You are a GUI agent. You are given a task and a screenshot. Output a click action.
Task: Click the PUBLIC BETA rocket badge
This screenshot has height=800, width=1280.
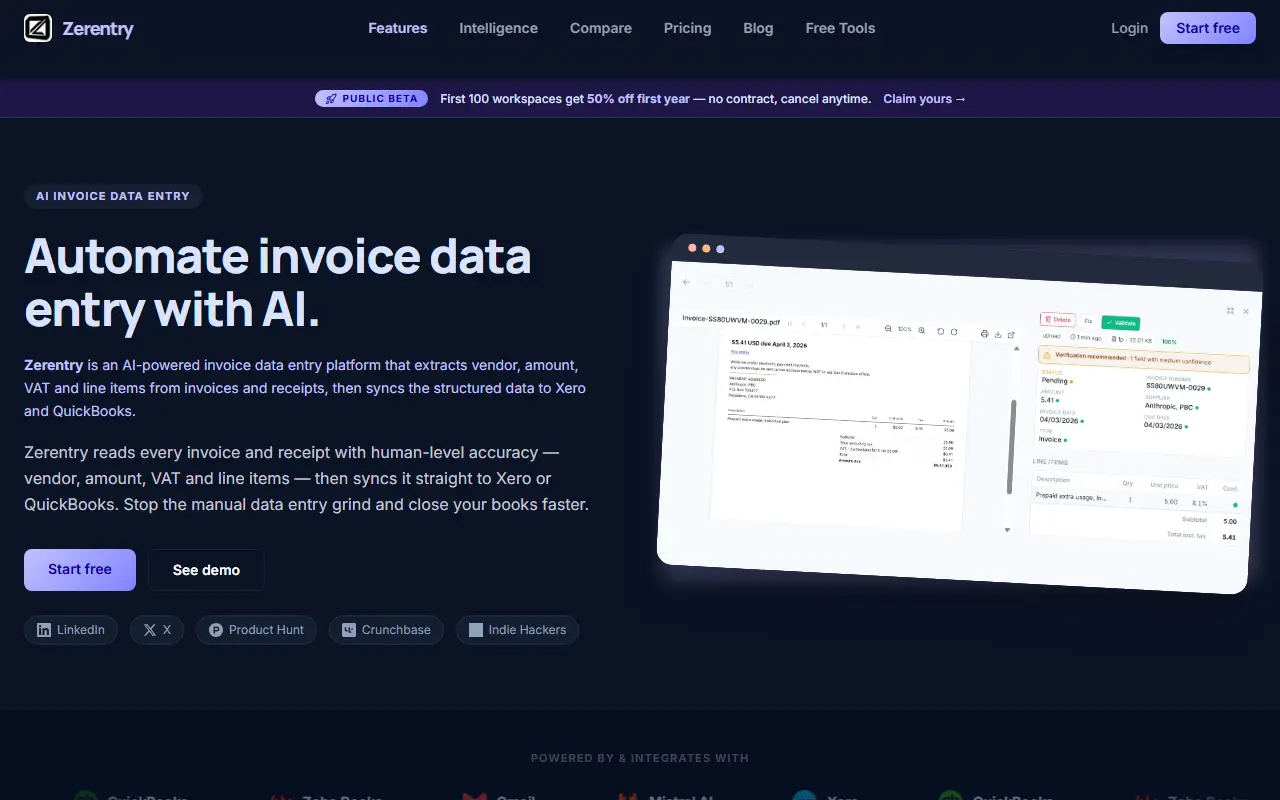pyautogui.click(x=372, y=99)
